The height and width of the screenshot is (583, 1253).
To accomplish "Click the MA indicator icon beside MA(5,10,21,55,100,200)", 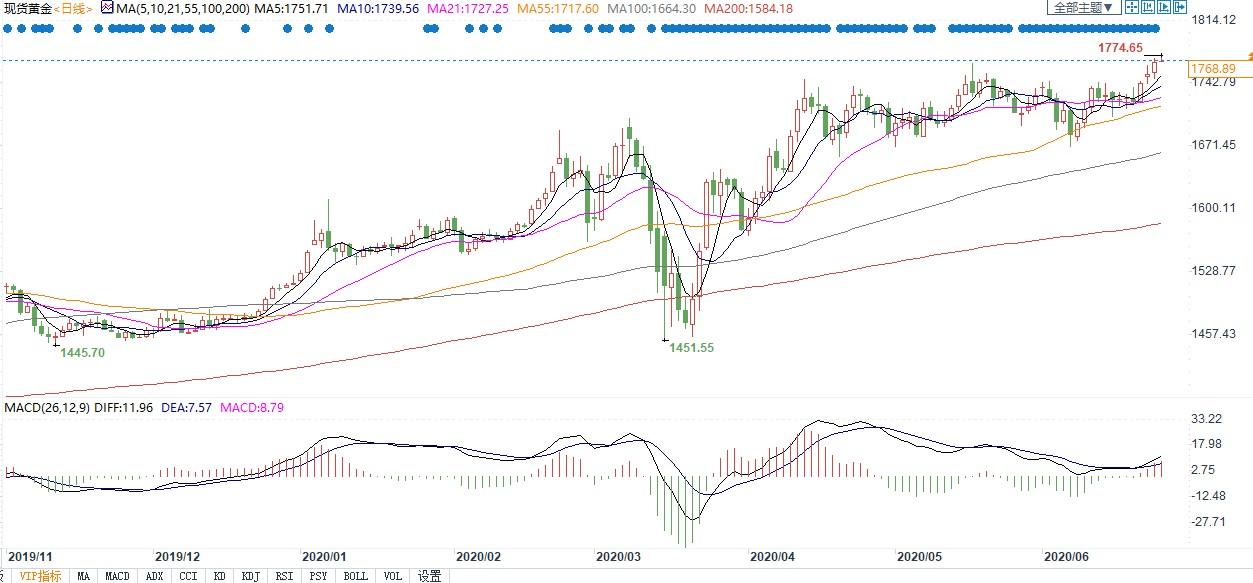I will coord(106,8).
